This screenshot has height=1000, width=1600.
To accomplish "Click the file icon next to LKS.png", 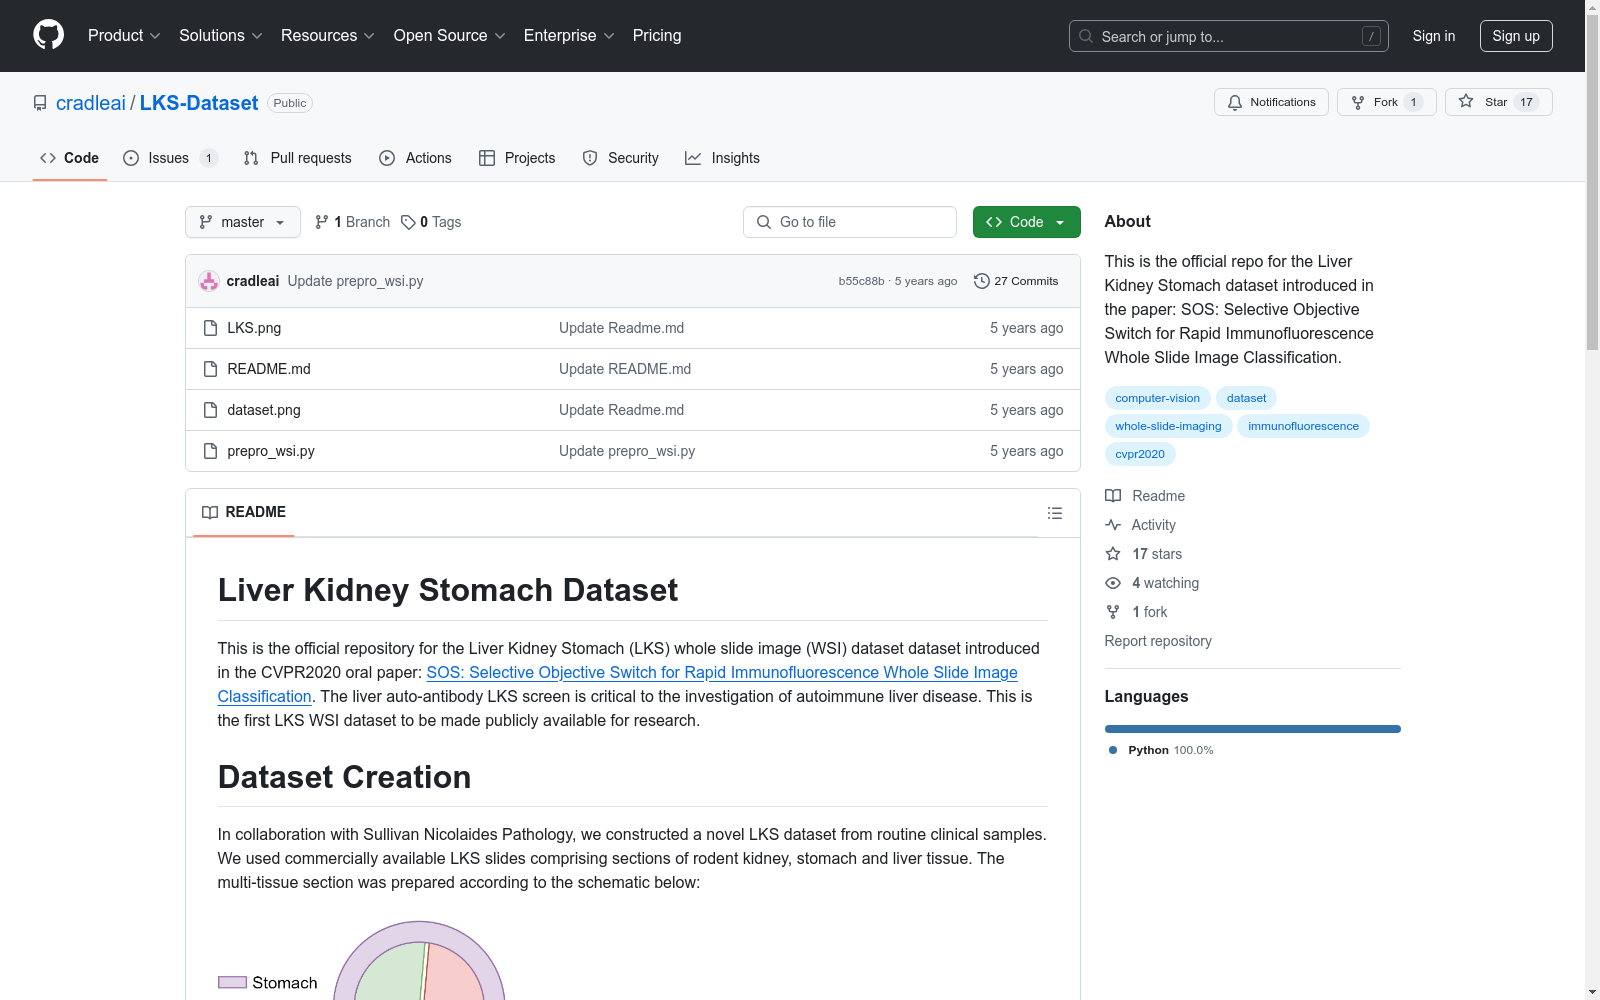I will (210, 328).
